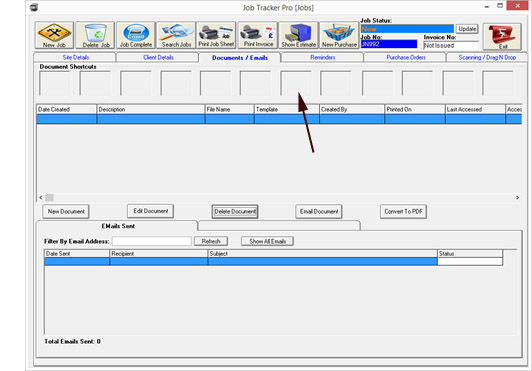
Task: Click the documents horizontal scrollbar thumb
Action: coord(50,197)
